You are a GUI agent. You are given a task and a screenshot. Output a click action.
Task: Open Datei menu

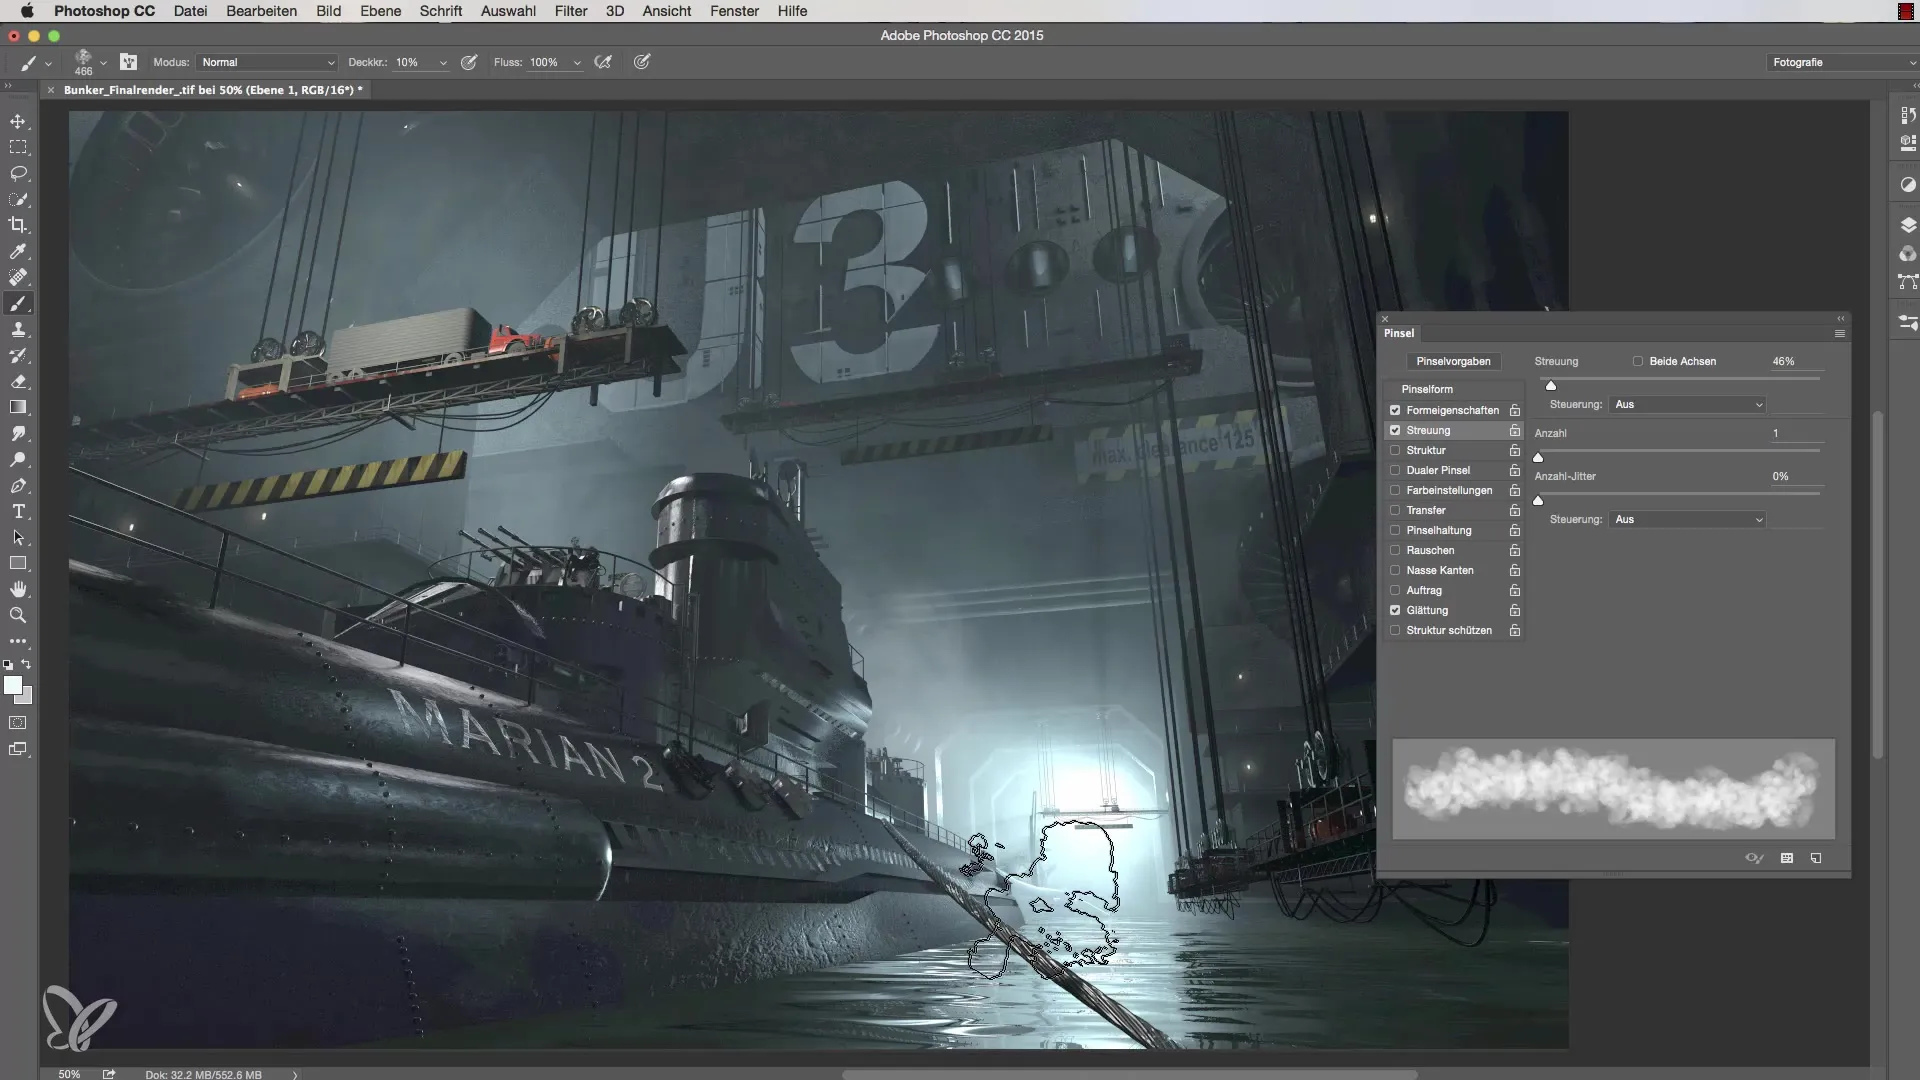190,11
